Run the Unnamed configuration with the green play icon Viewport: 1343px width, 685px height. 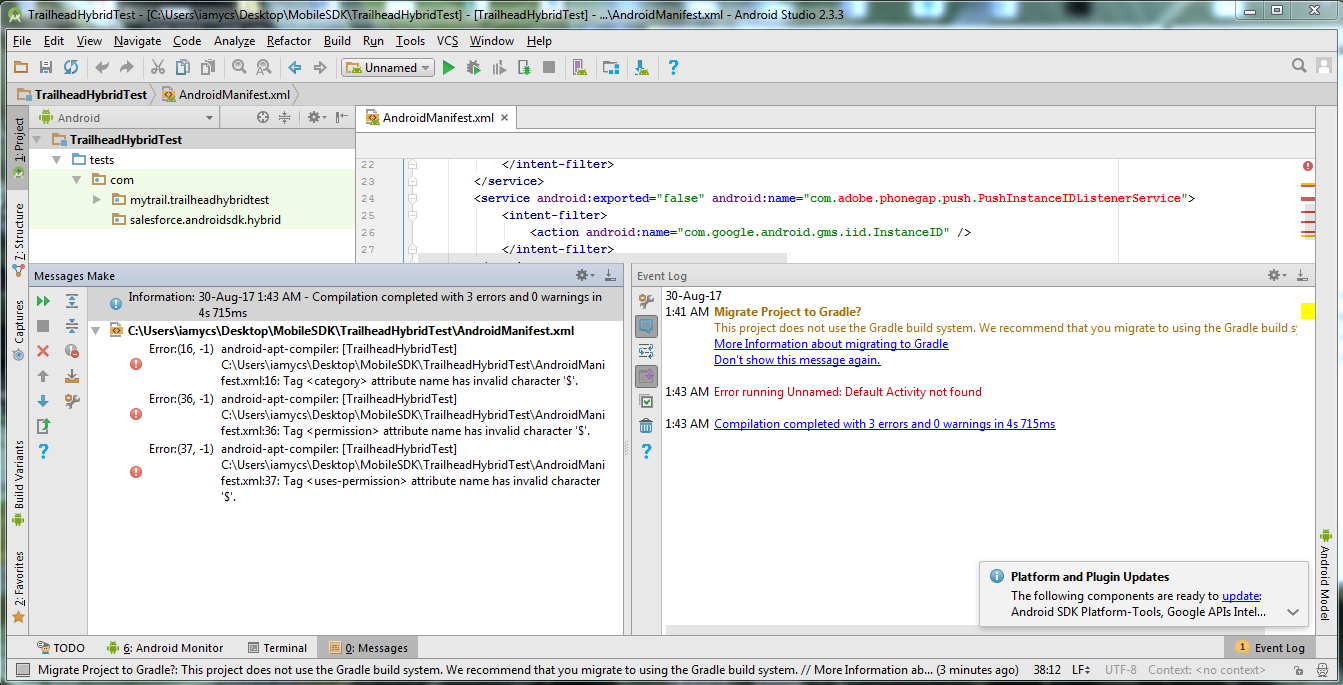pyautogui.click(x=448, y=68)
